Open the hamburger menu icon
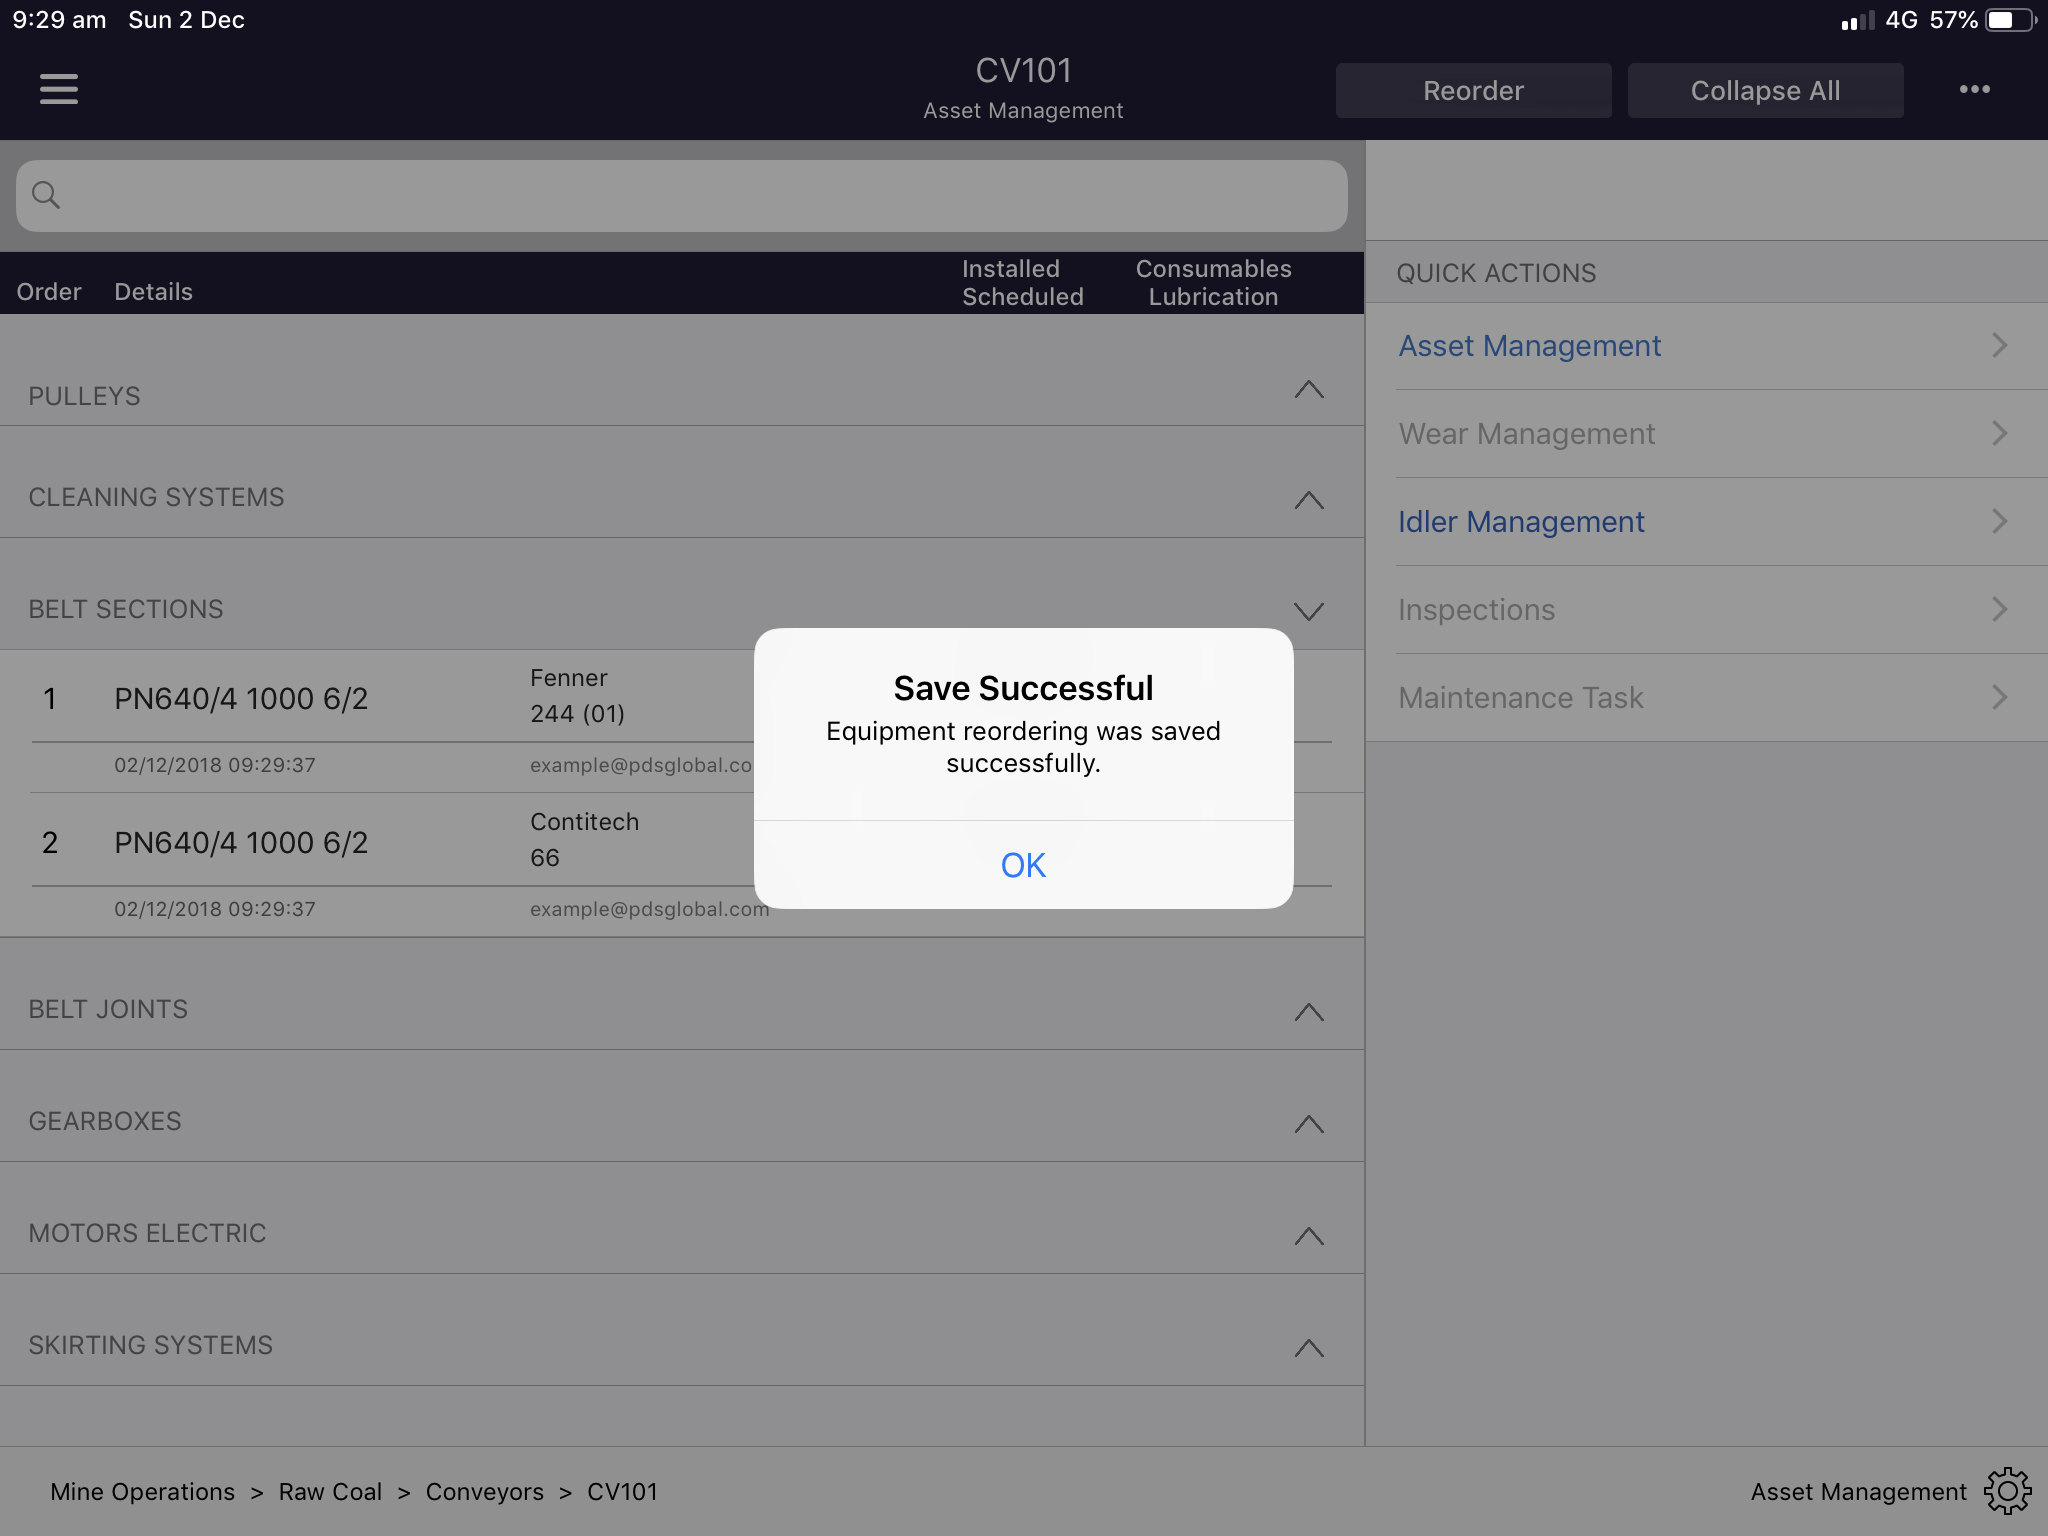 pyautogui.click(x=58, y=89)
